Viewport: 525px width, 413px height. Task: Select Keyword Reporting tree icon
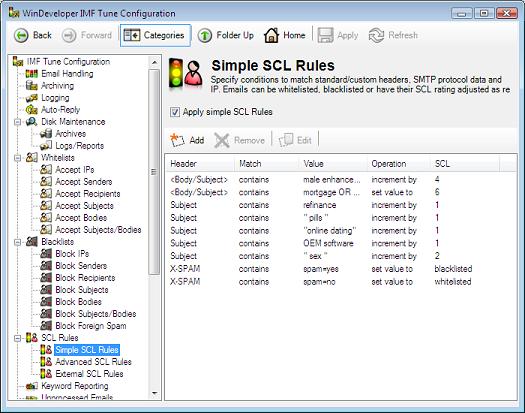point(32,386)
